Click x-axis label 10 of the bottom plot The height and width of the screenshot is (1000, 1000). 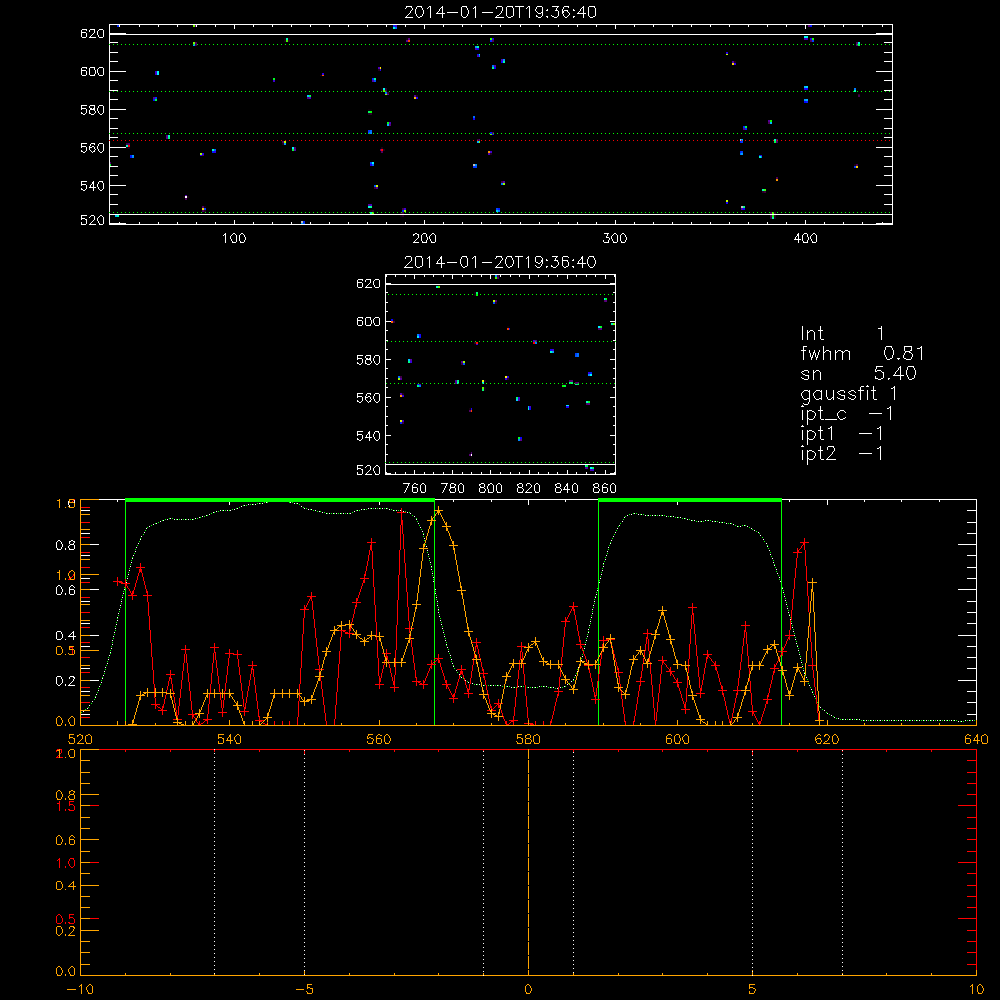point(976,989)
